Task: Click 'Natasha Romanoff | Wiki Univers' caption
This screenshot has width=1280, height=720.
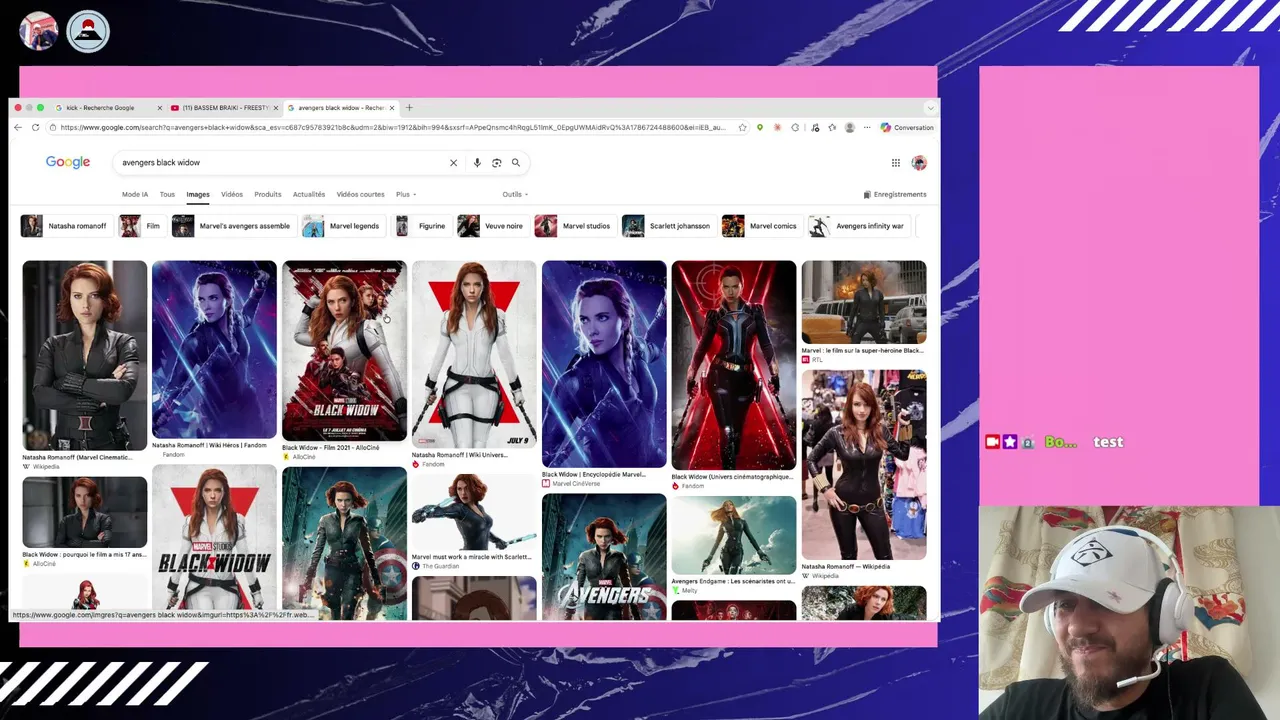Action: 460,455
